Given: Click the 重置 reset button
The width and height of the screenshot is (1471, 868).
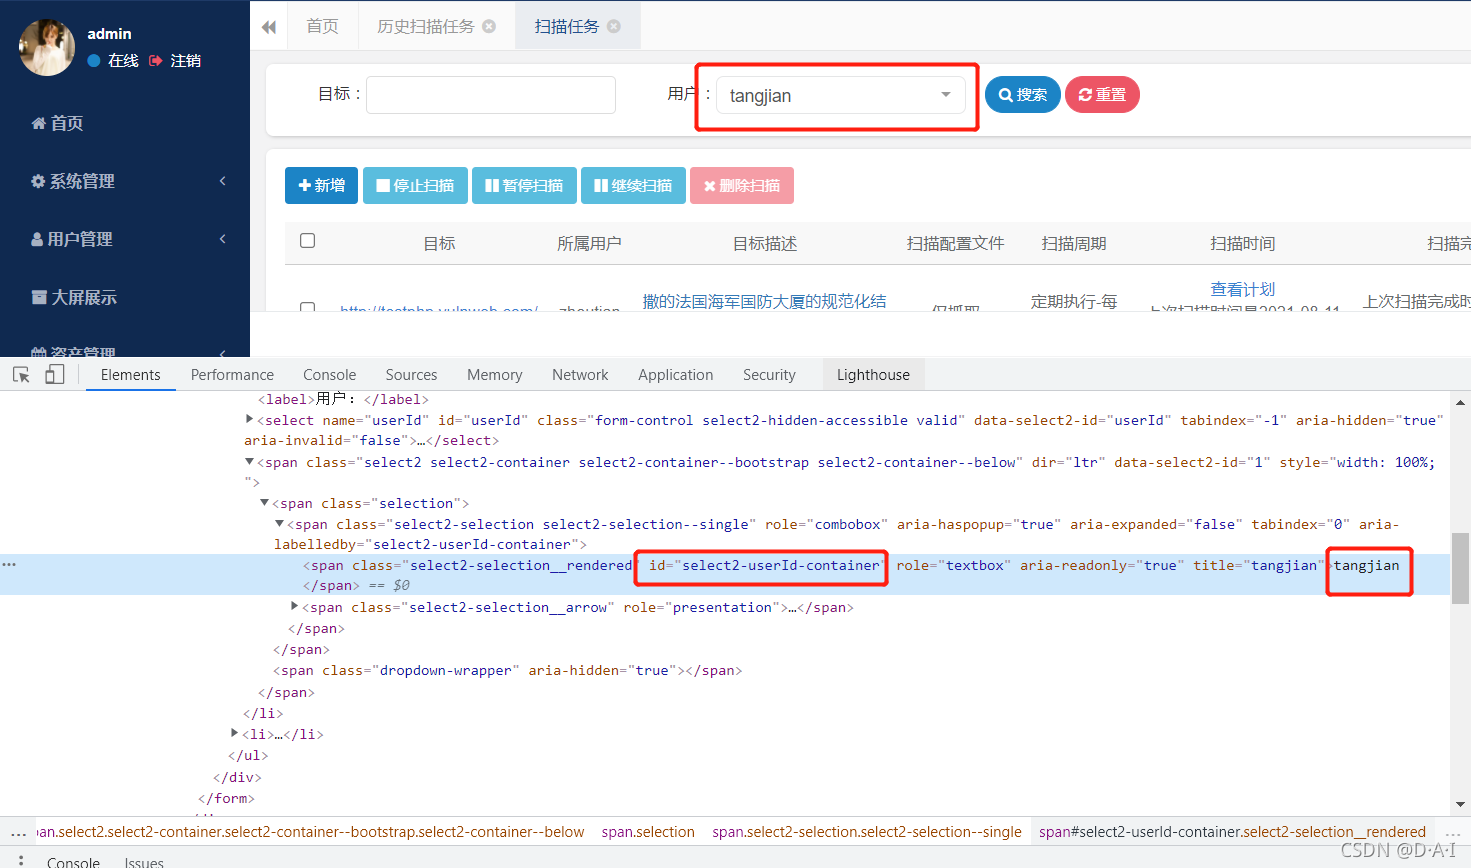Looking at the screenshot, I should pyautogui.click(x=1102, y=95).
